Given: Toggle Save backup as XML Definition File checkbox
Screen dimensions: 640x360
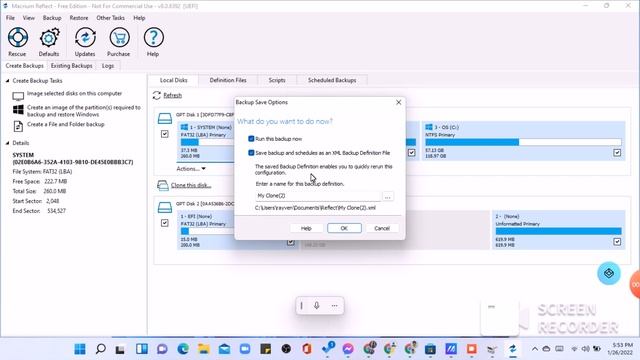Looking at the screenshot, I should pos(251,153).
